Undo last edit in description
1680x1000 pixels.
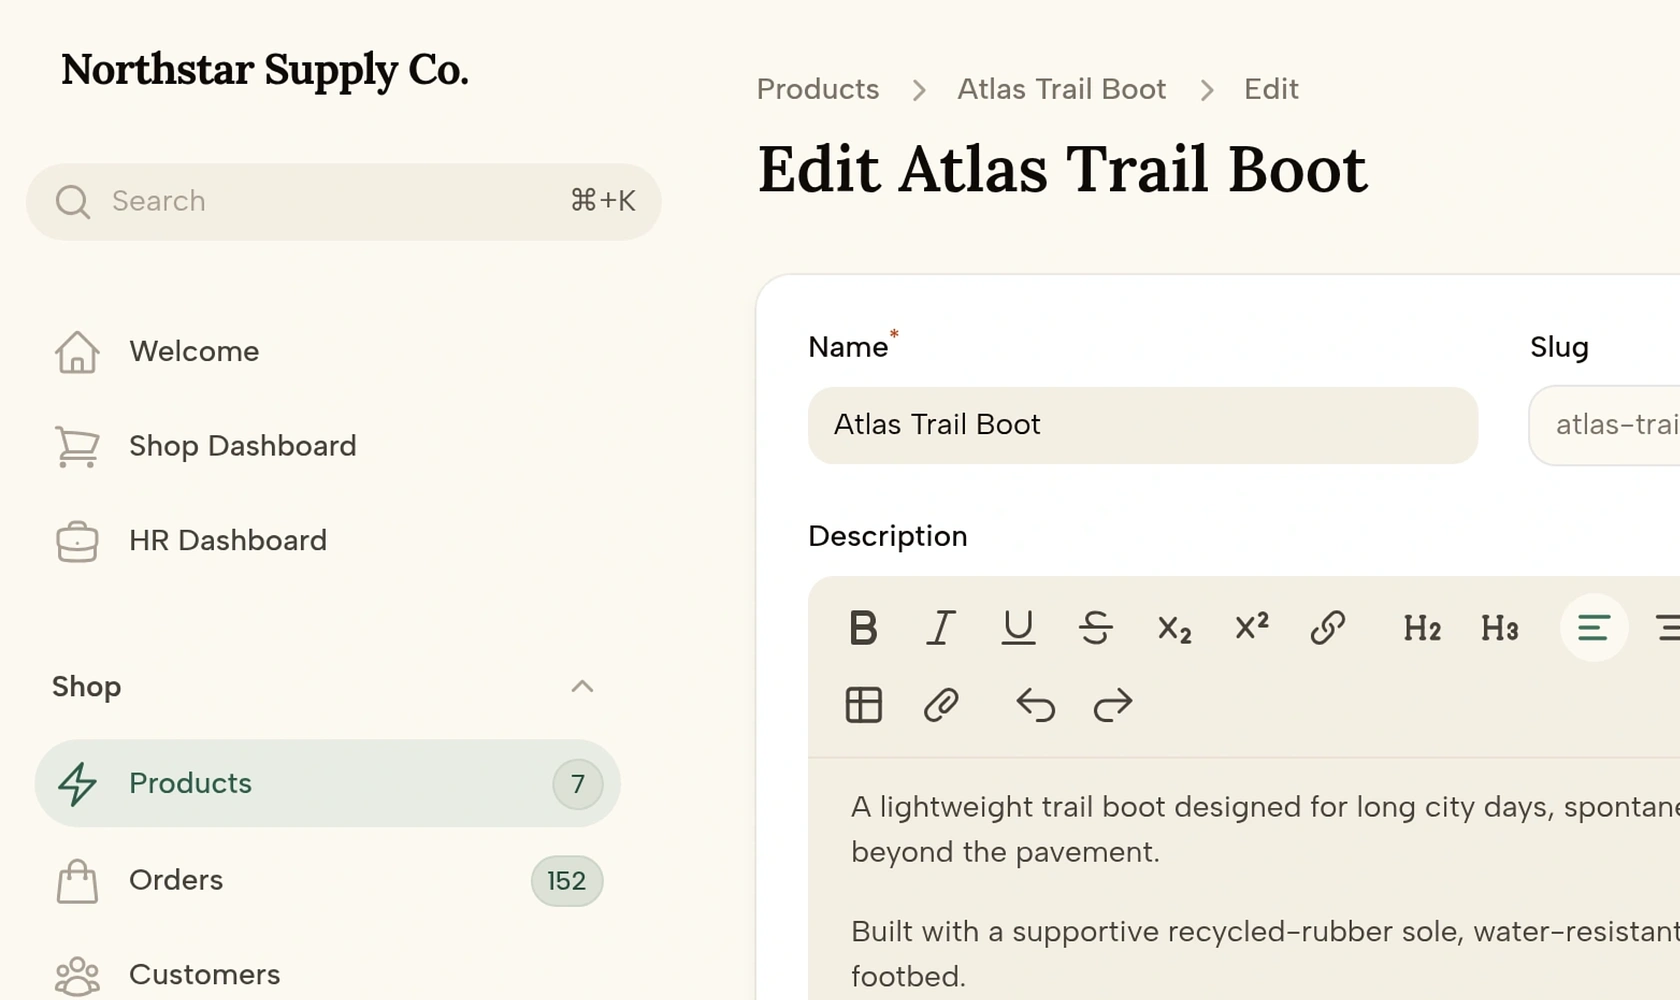tap(1035, 705)
